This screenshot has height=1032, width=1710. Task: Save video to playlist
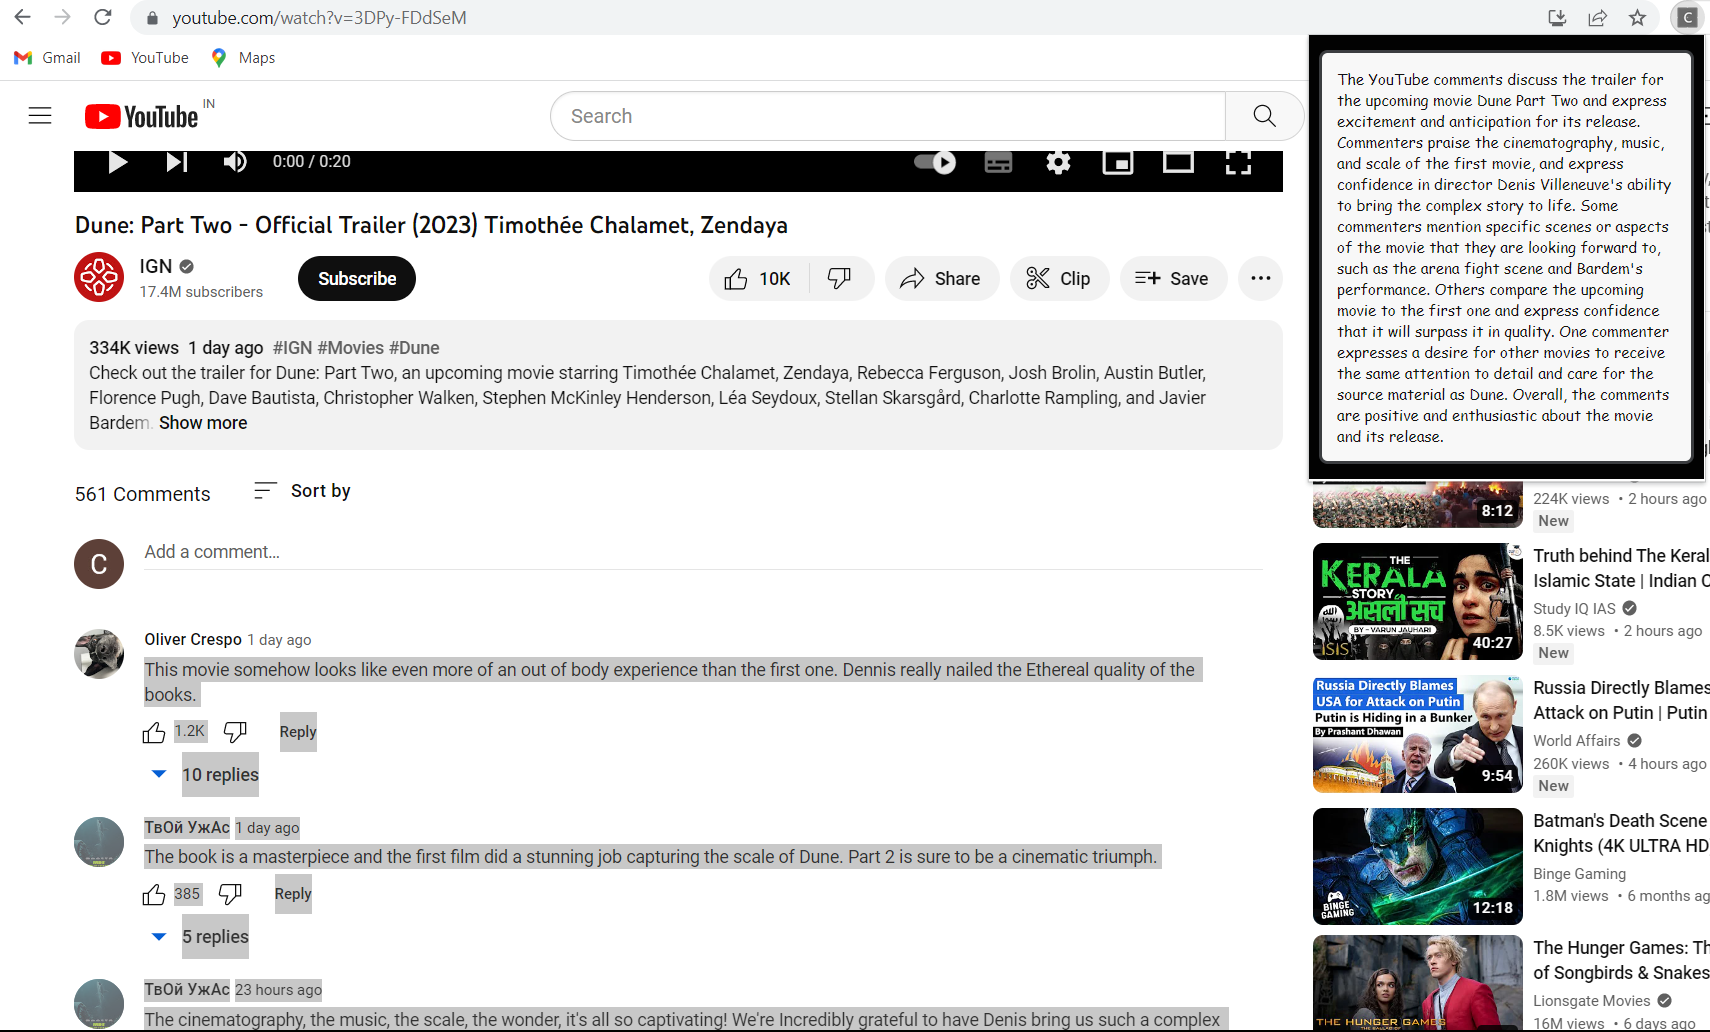pos(1172,279)
